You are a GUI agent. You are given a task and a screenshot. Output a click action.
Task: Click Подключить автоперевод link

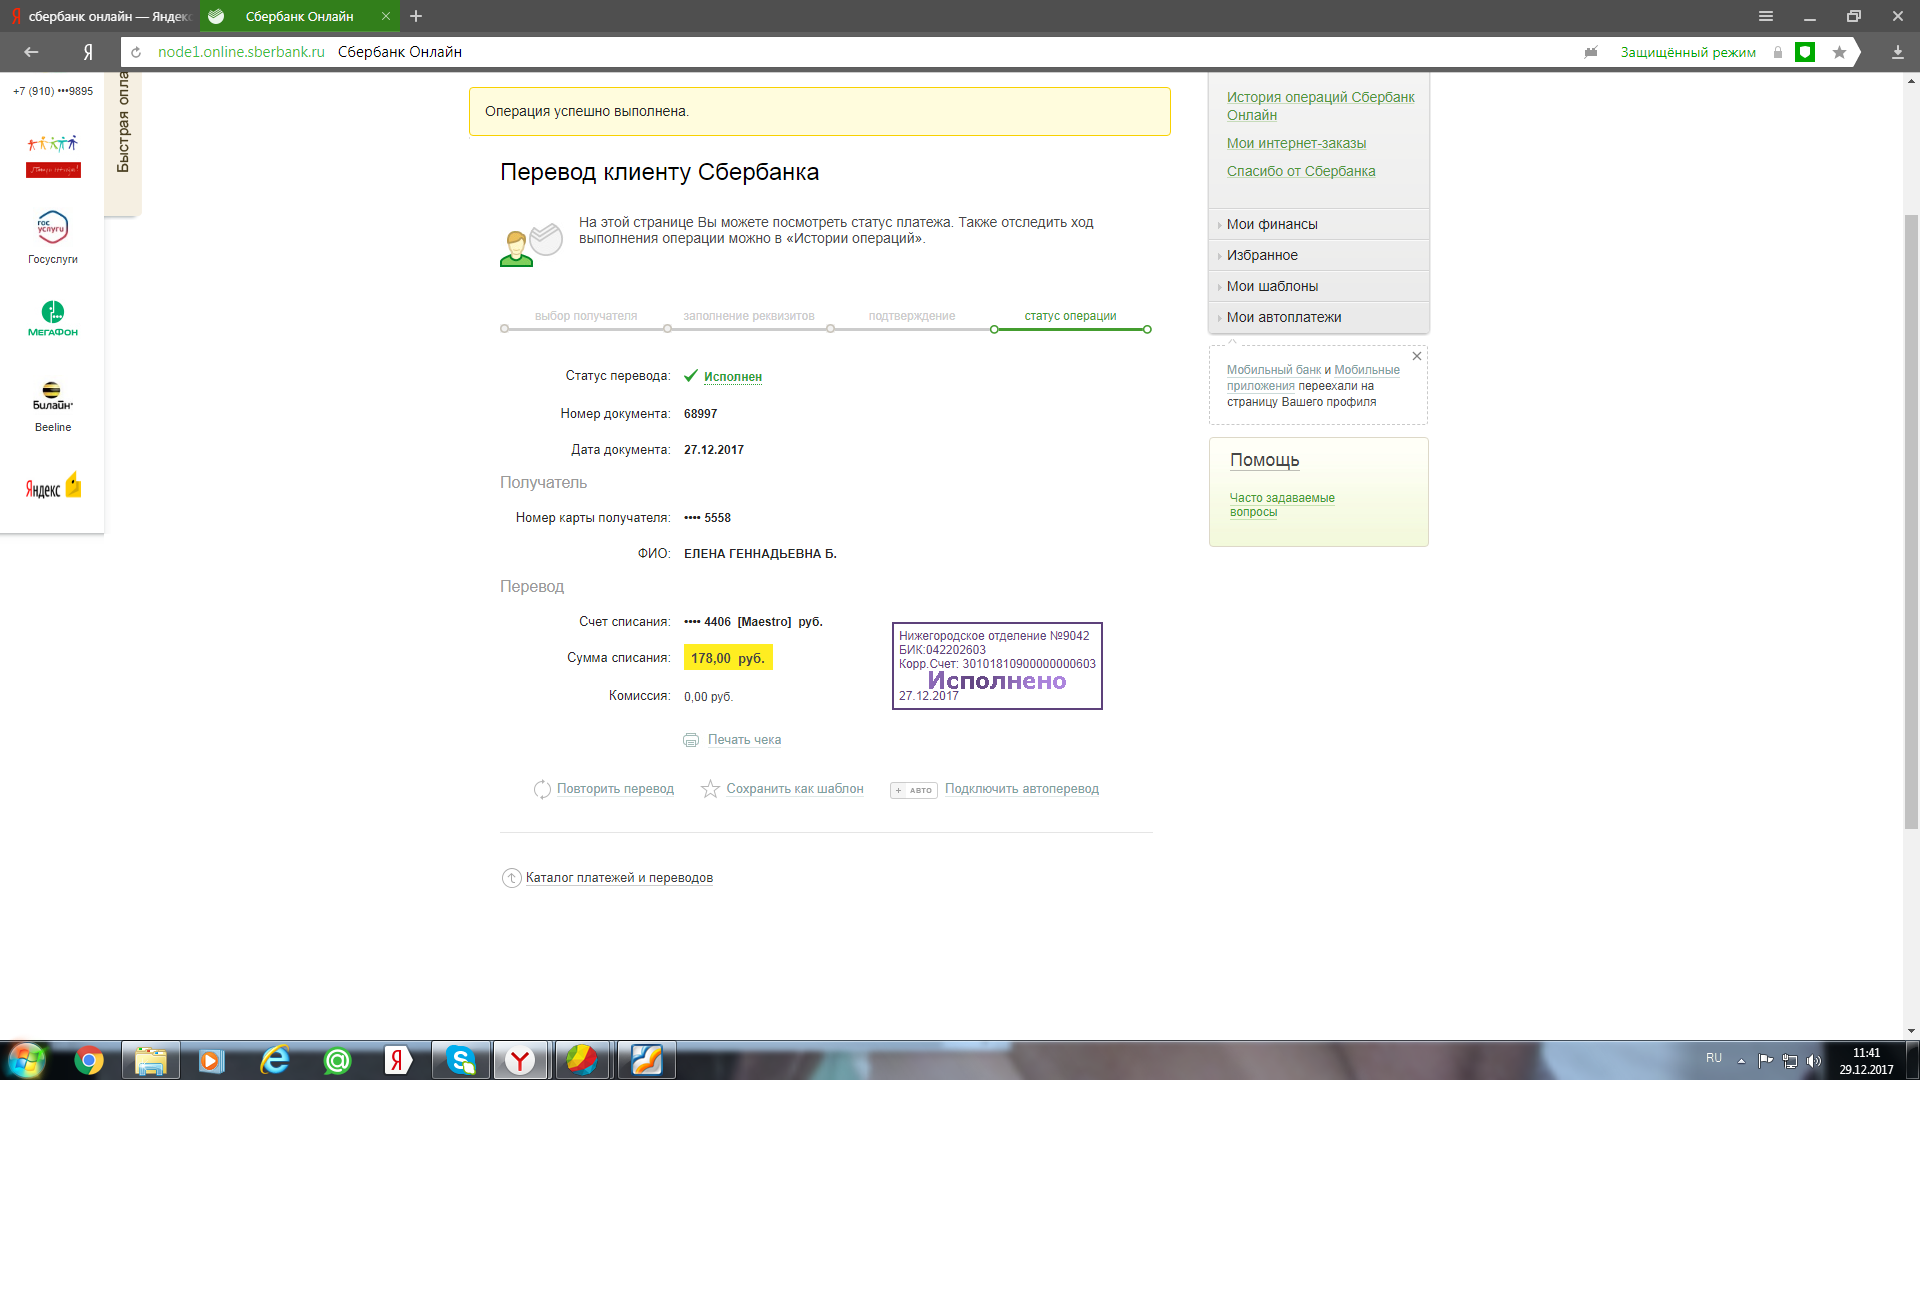pyautogui.click(x=1021, y=789)
